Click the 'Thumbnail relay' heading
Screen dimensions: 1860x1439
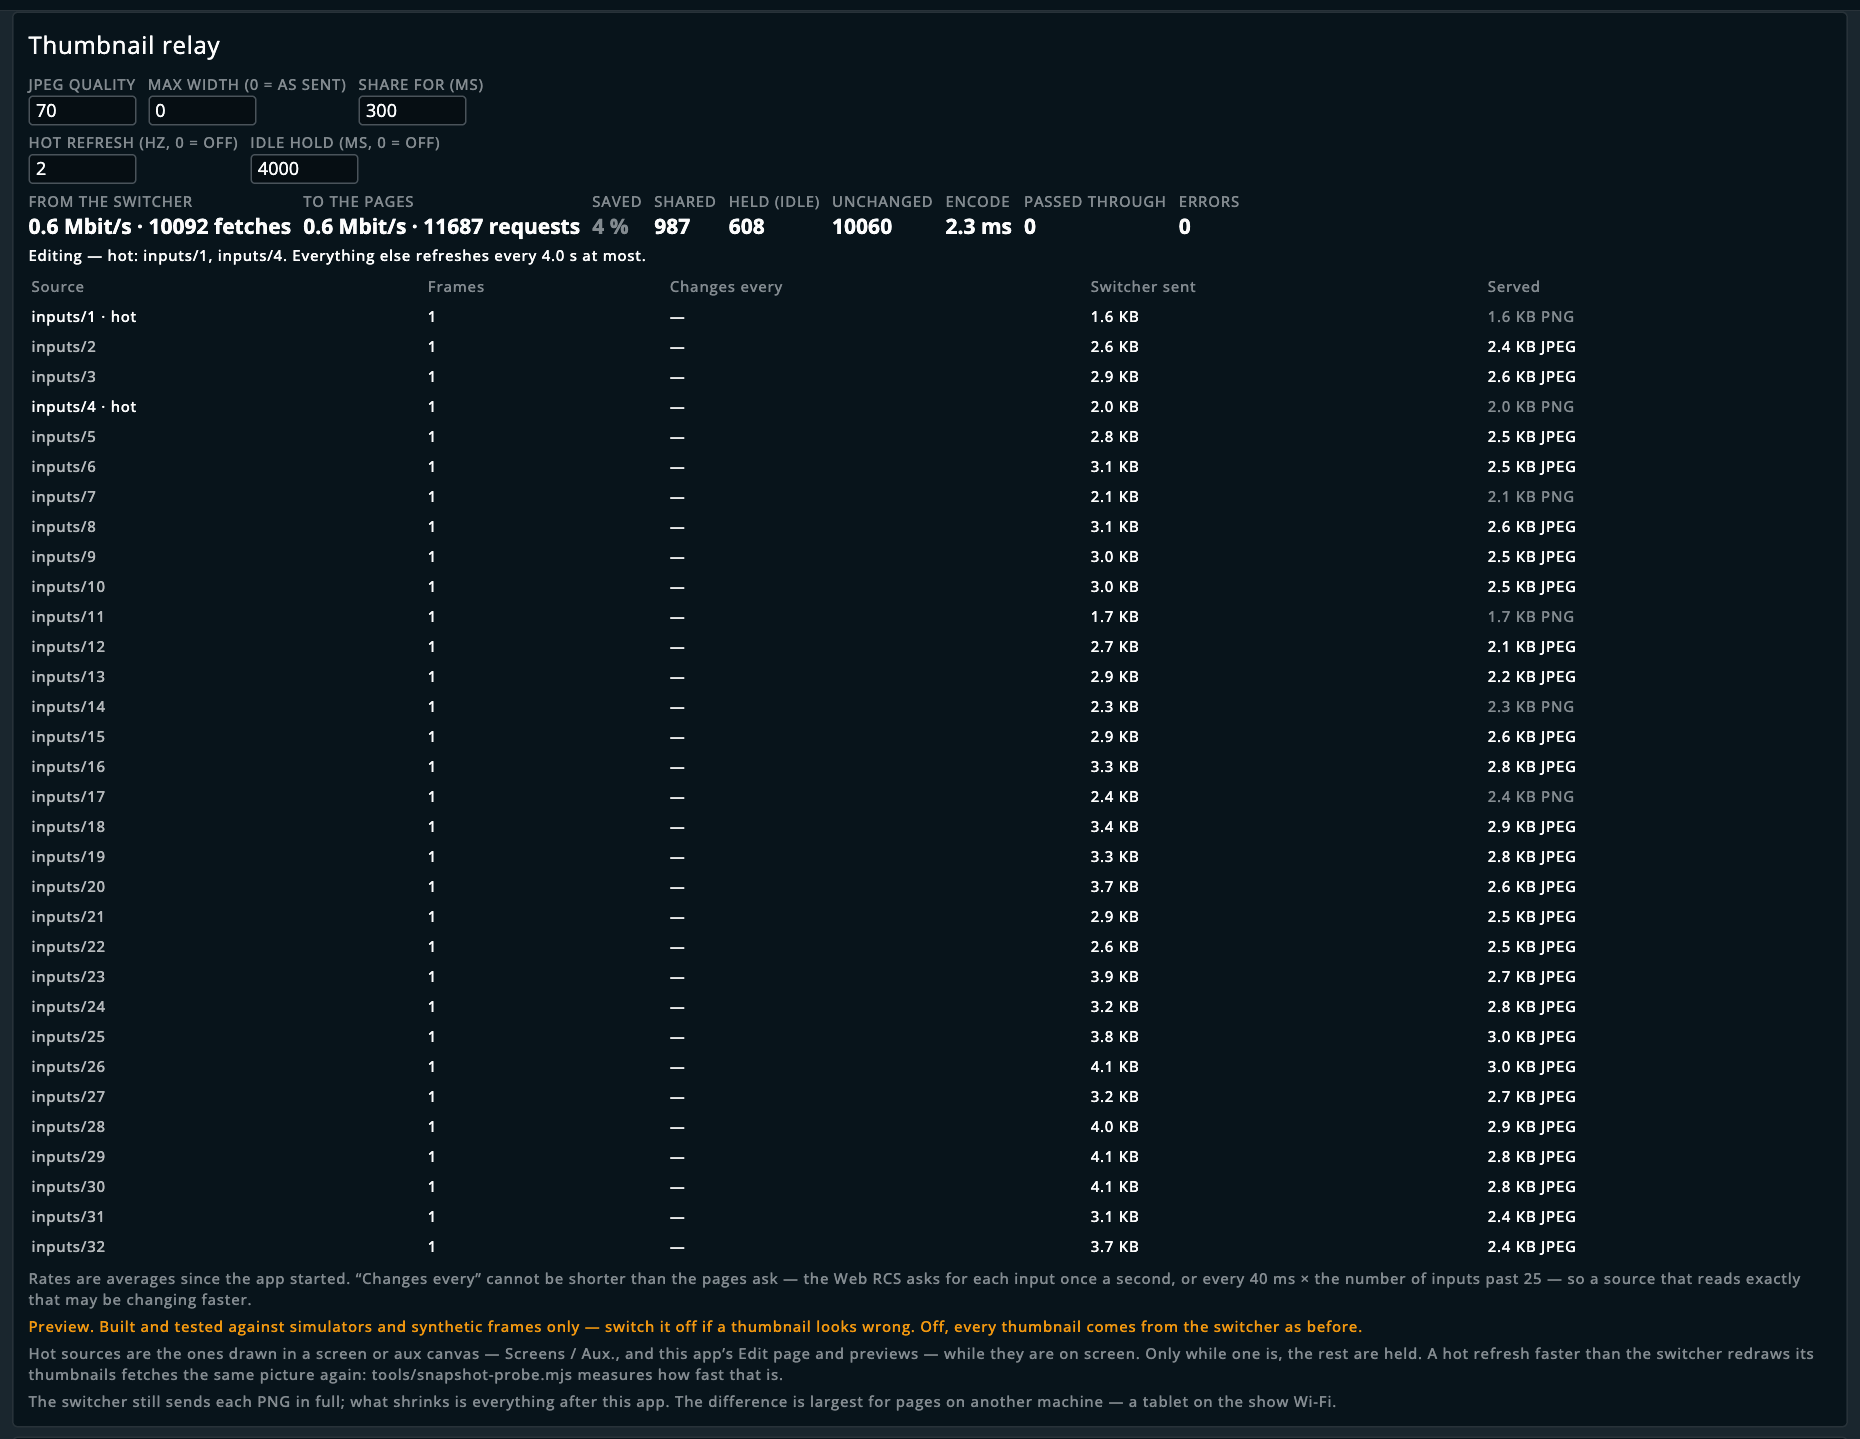coord(124,46)
